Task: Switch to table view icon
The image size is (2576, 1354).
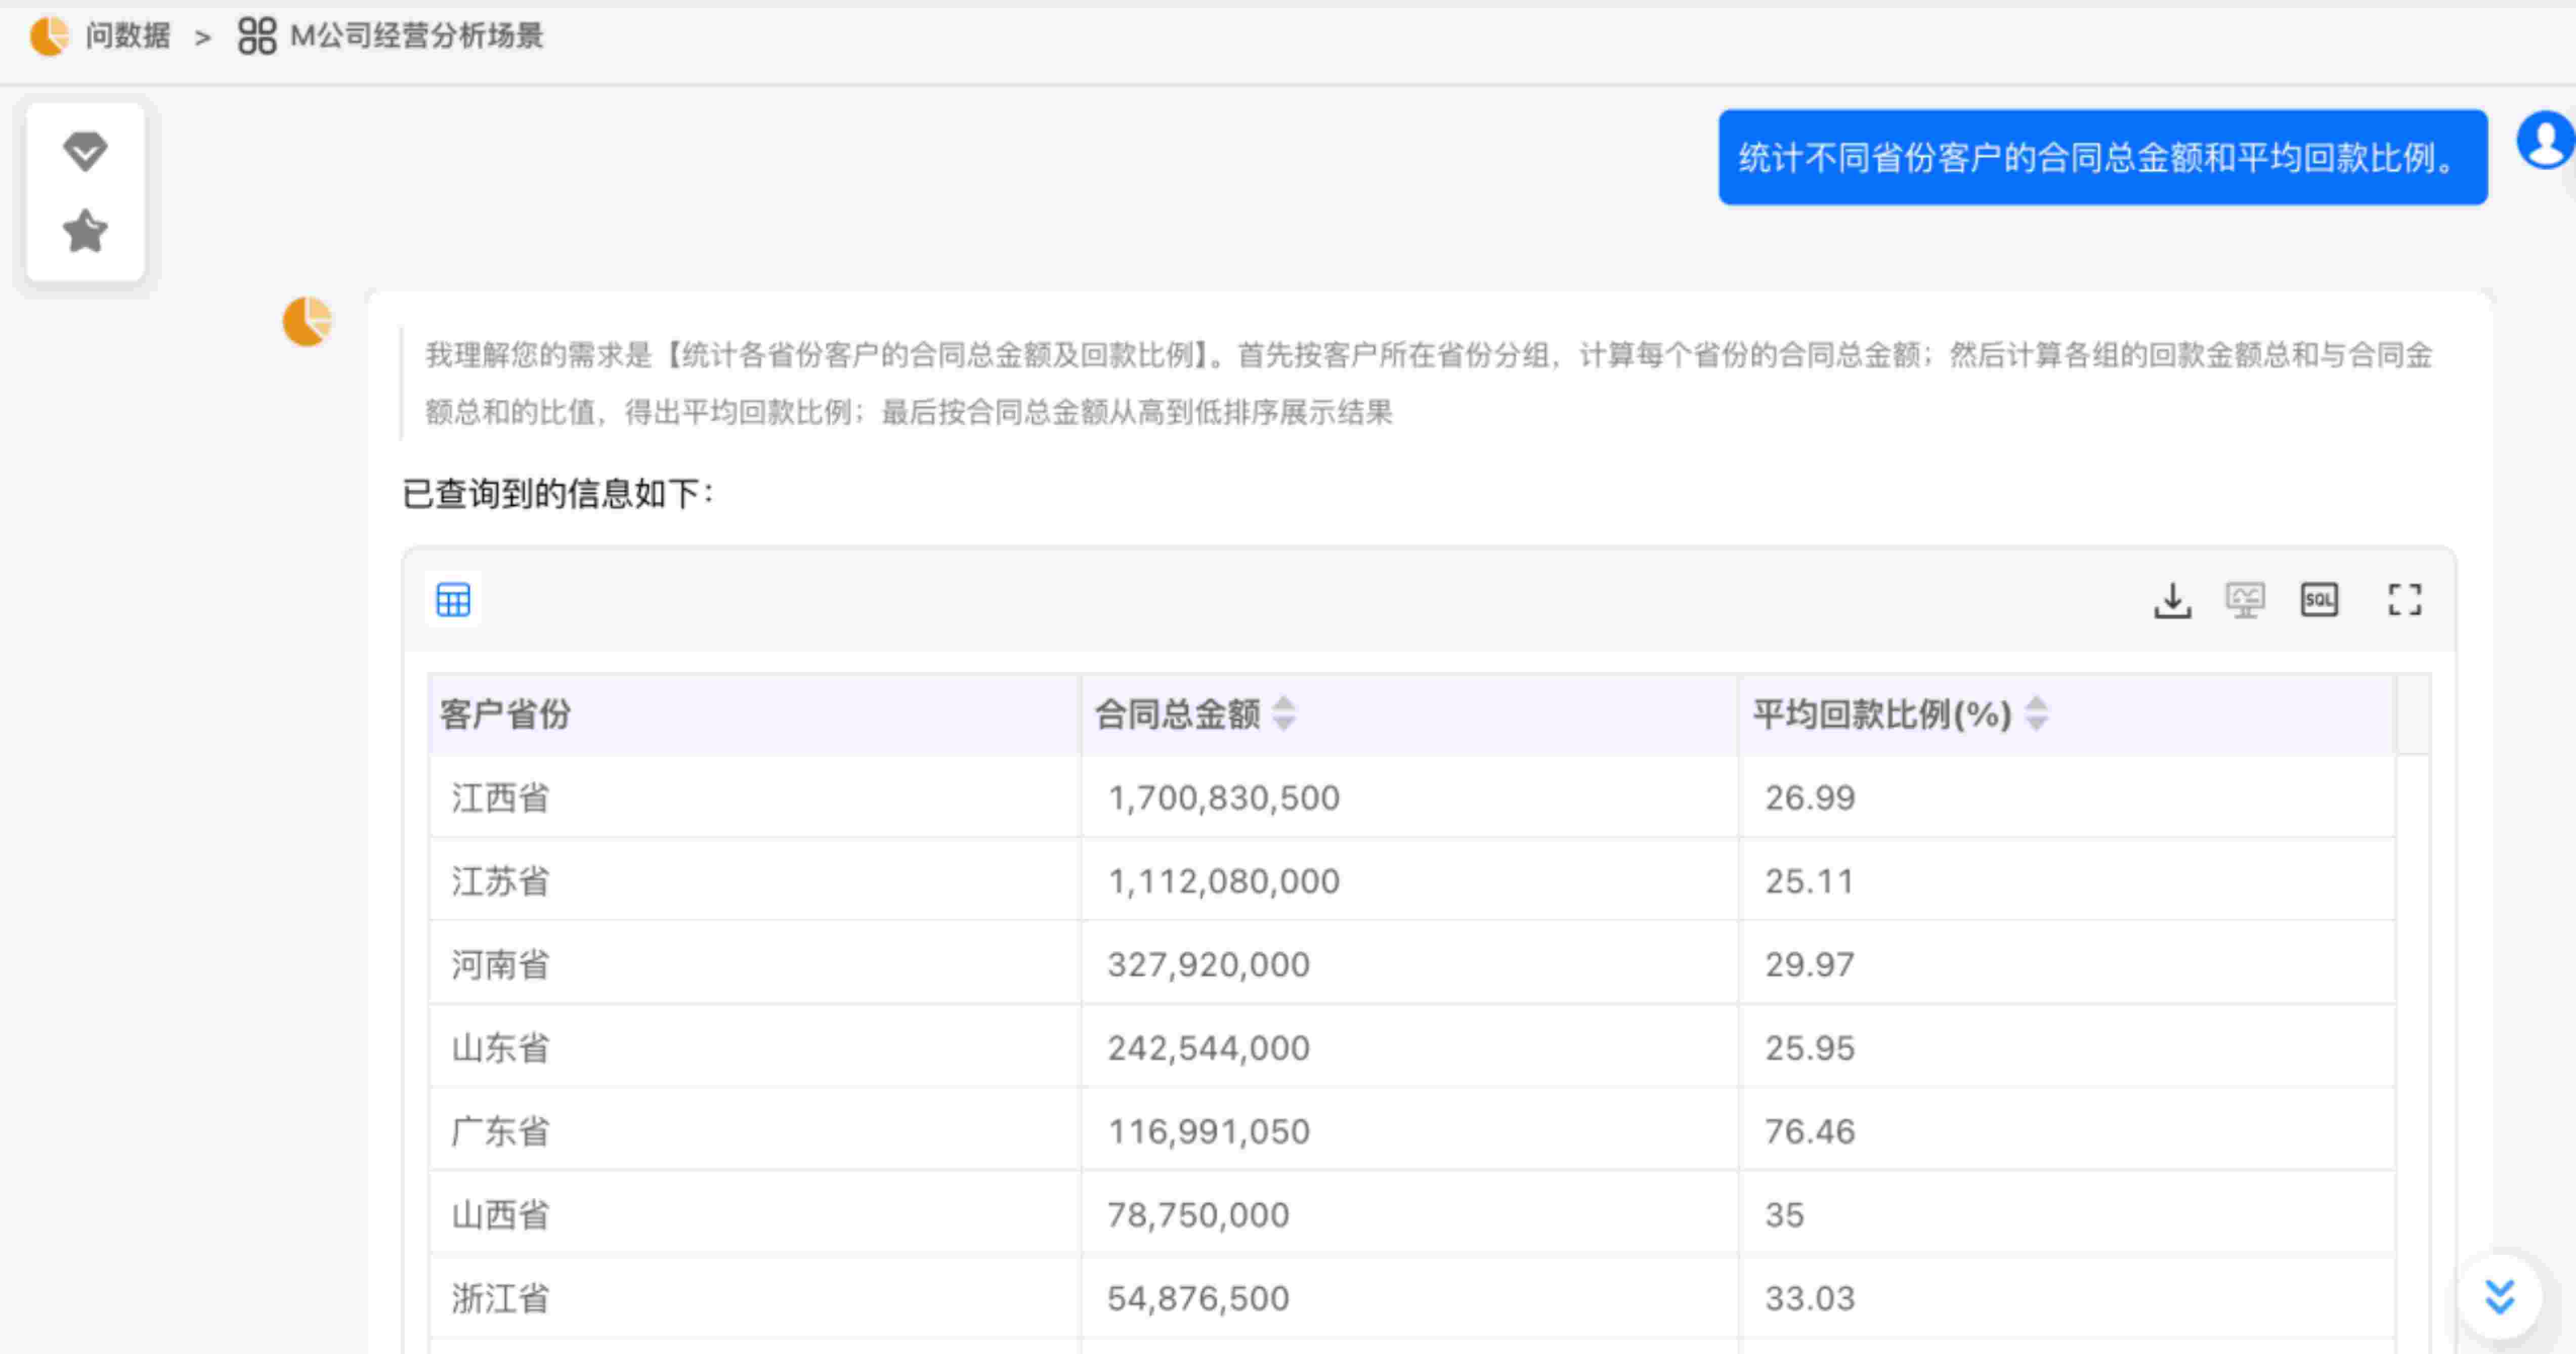Action: click(453, 600)
